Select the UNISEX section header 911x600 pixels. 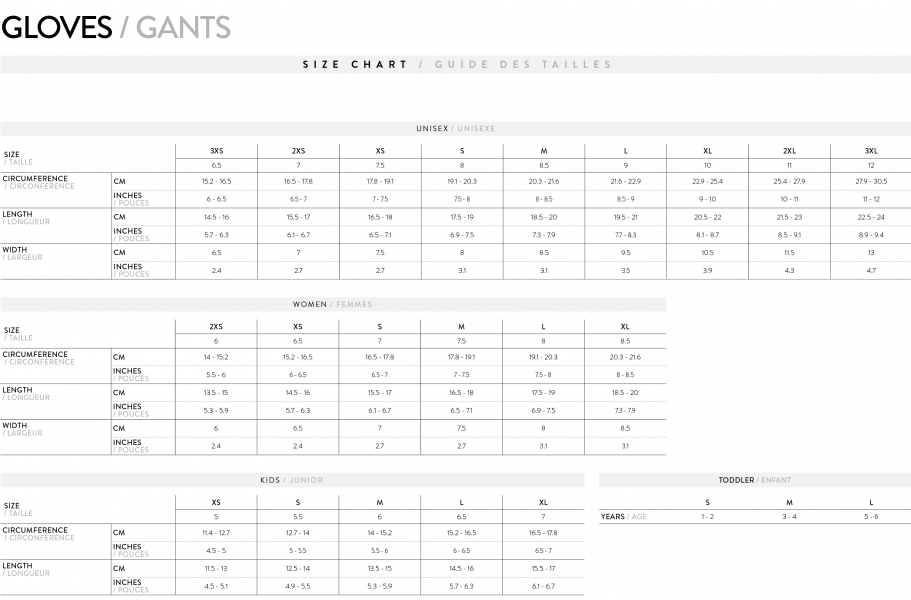pyautogui.click(x=456, y=129)
